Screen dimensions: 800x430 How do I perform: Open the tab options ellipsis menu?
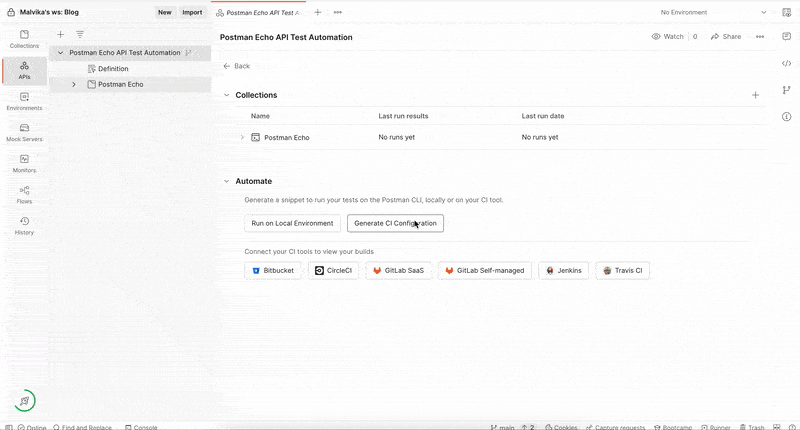tap(338, 12)
